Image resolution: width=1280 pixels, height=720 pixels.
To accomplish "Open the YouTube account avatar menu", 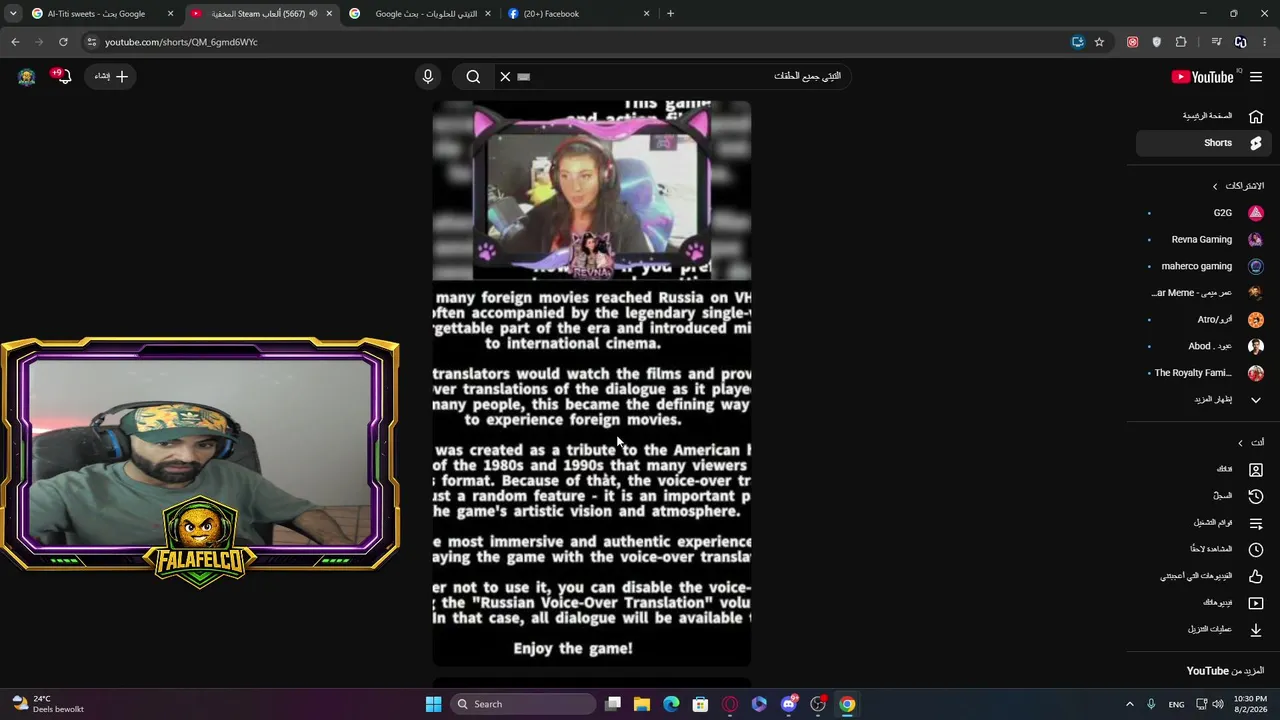I will [x=27, y=76].
